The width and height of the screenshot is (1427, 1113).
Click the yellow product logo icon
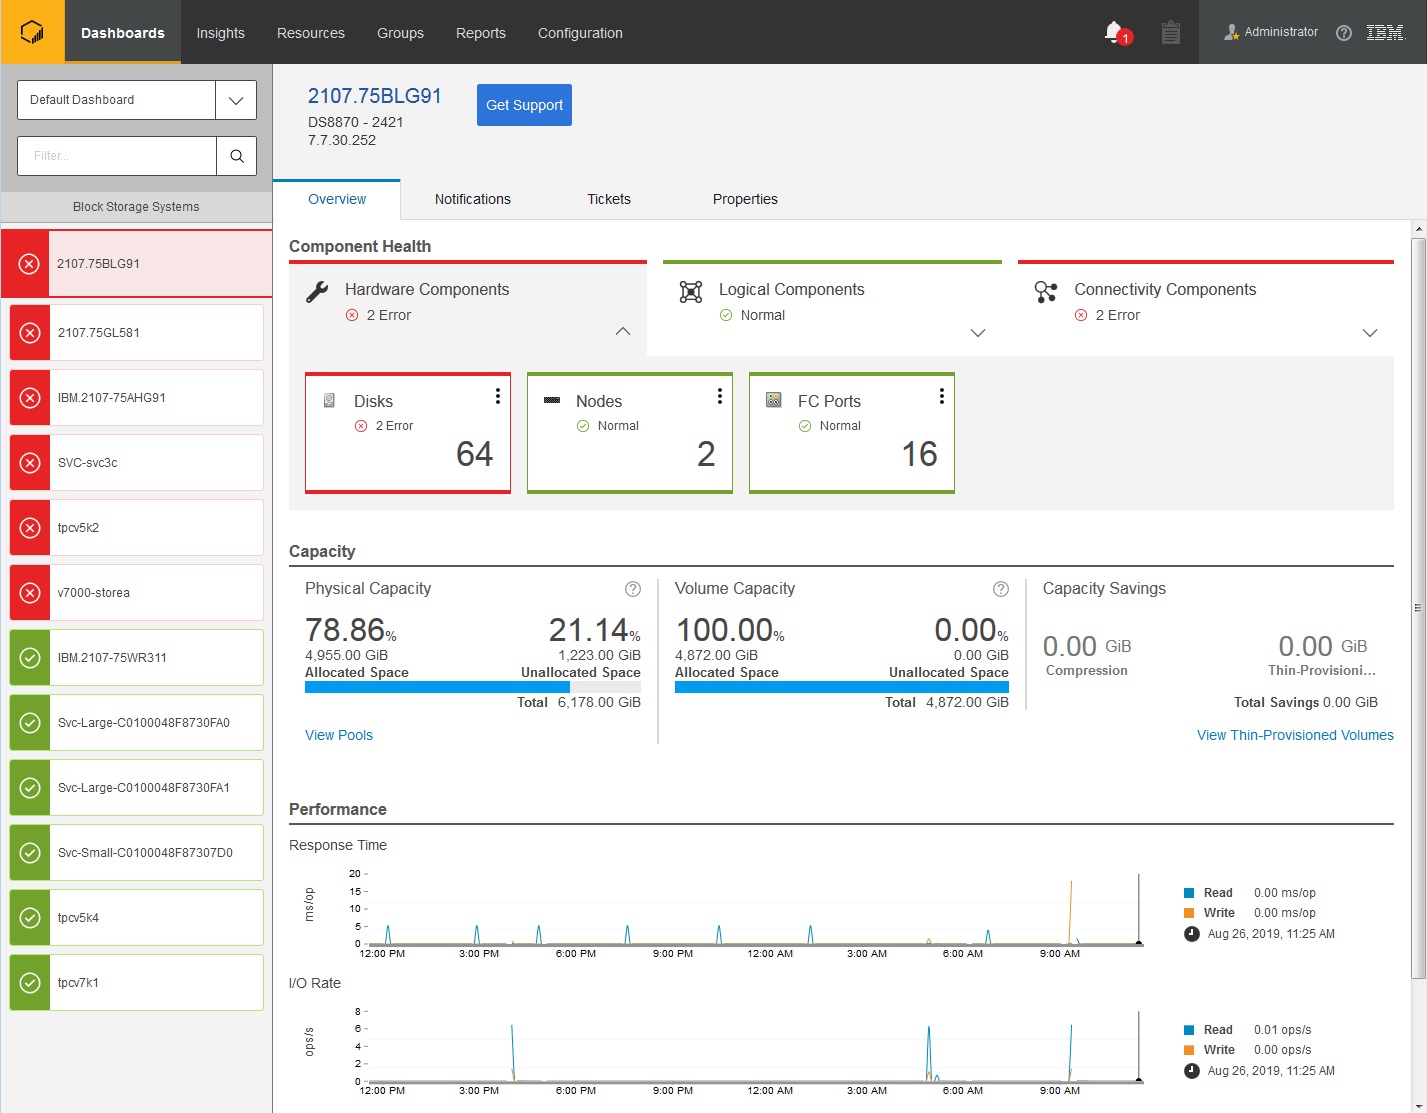[32, 32]
